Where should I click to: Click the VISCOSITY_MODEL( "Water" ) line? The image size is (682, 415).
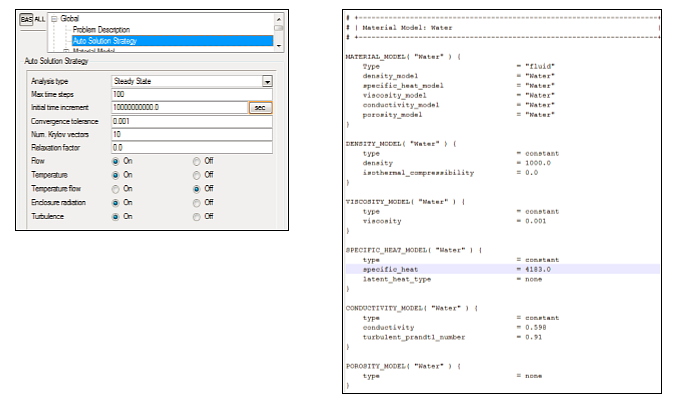tap(405, 202)
